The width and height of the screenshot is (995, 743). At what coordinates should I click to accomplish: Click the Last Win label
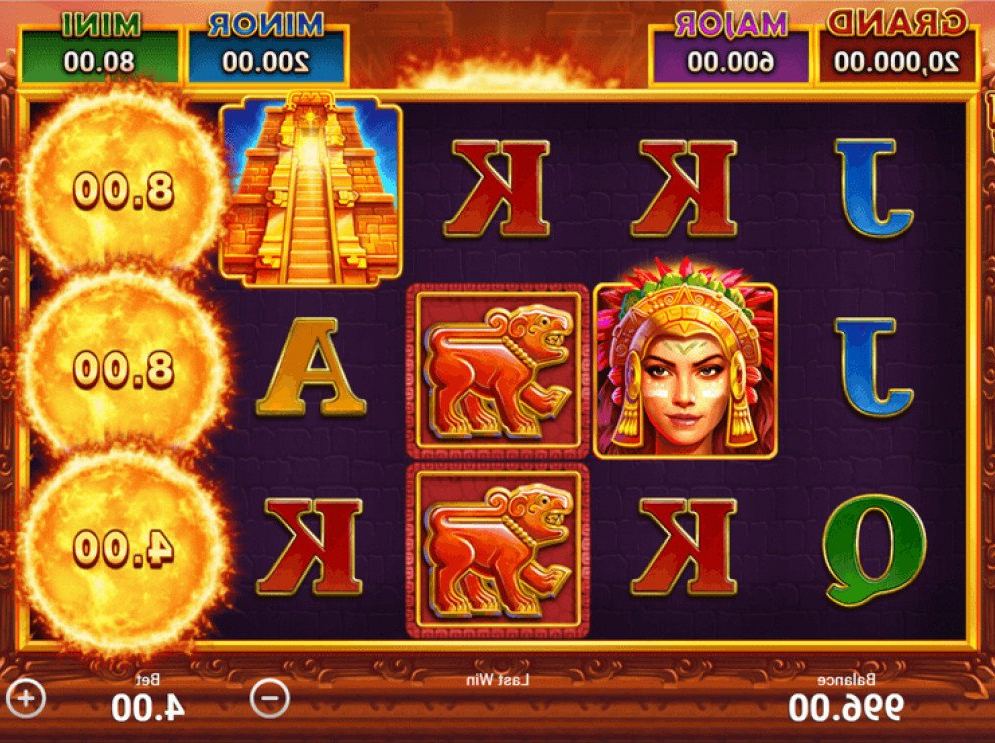click(498, 680)
